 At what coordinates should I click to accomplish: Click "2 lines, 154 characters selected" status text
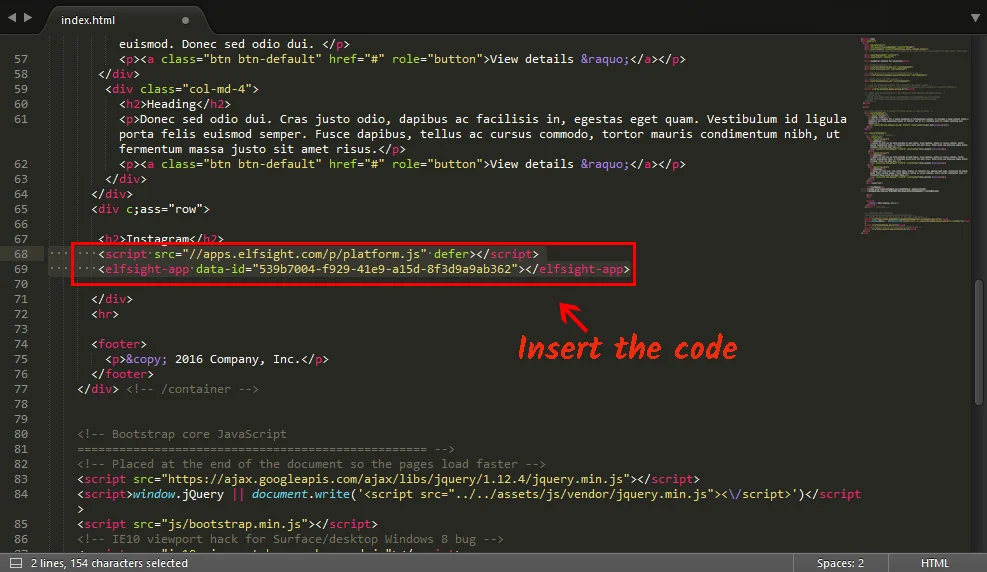109,563
